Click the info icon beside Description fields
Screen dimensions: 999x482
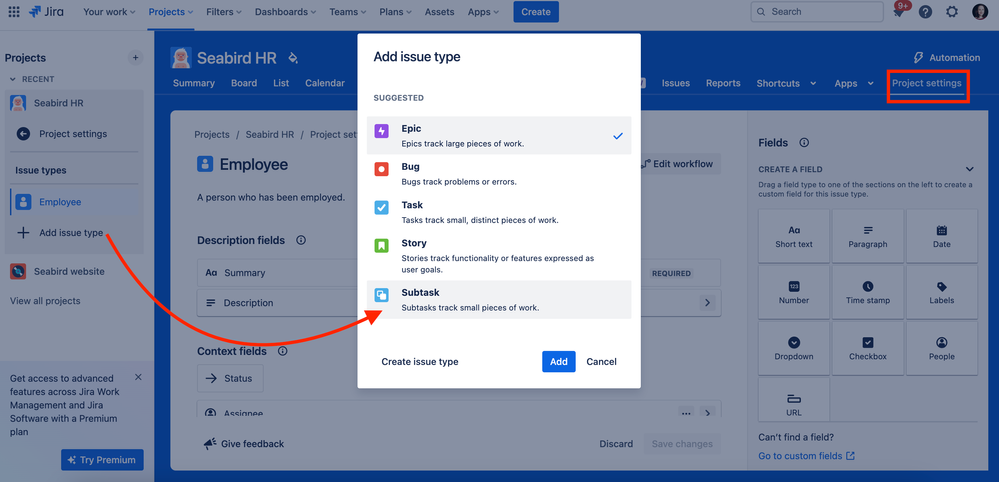[301, 240]
